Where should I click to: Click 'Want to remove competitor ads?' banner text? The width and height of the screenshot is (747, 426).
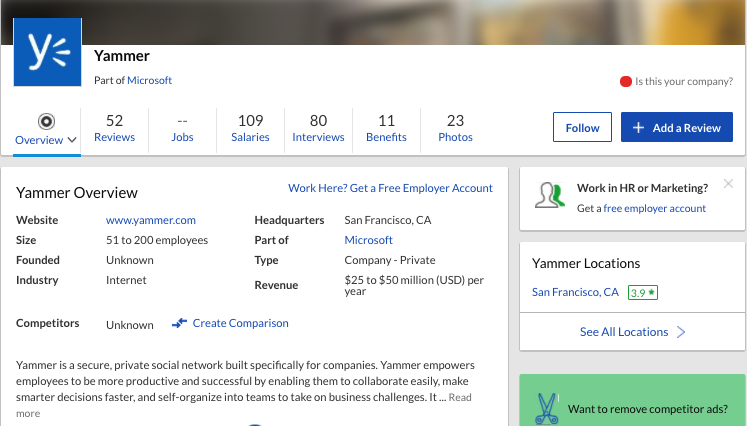tap(648, 409)
